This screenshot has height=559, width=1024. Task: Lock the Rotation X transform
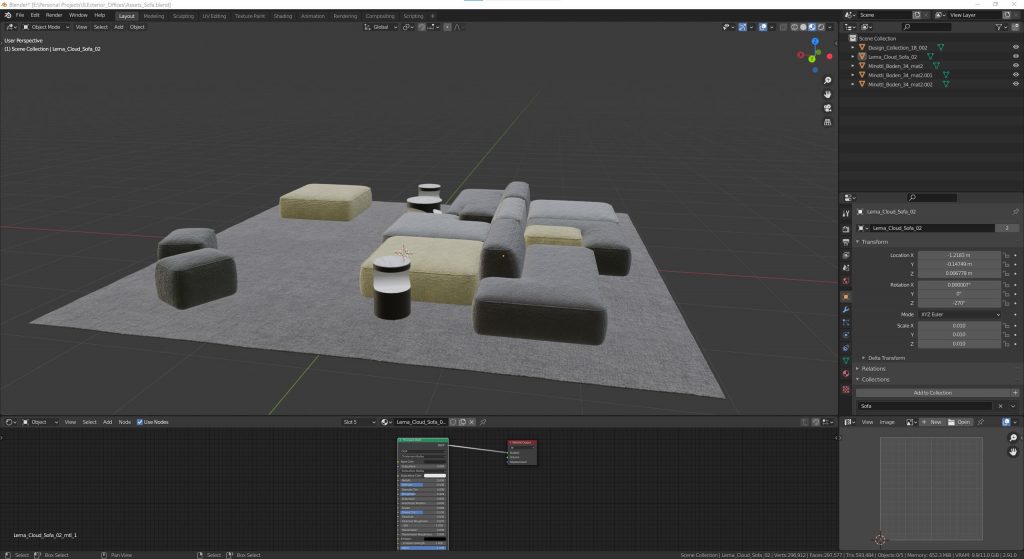pos(1006,285)
